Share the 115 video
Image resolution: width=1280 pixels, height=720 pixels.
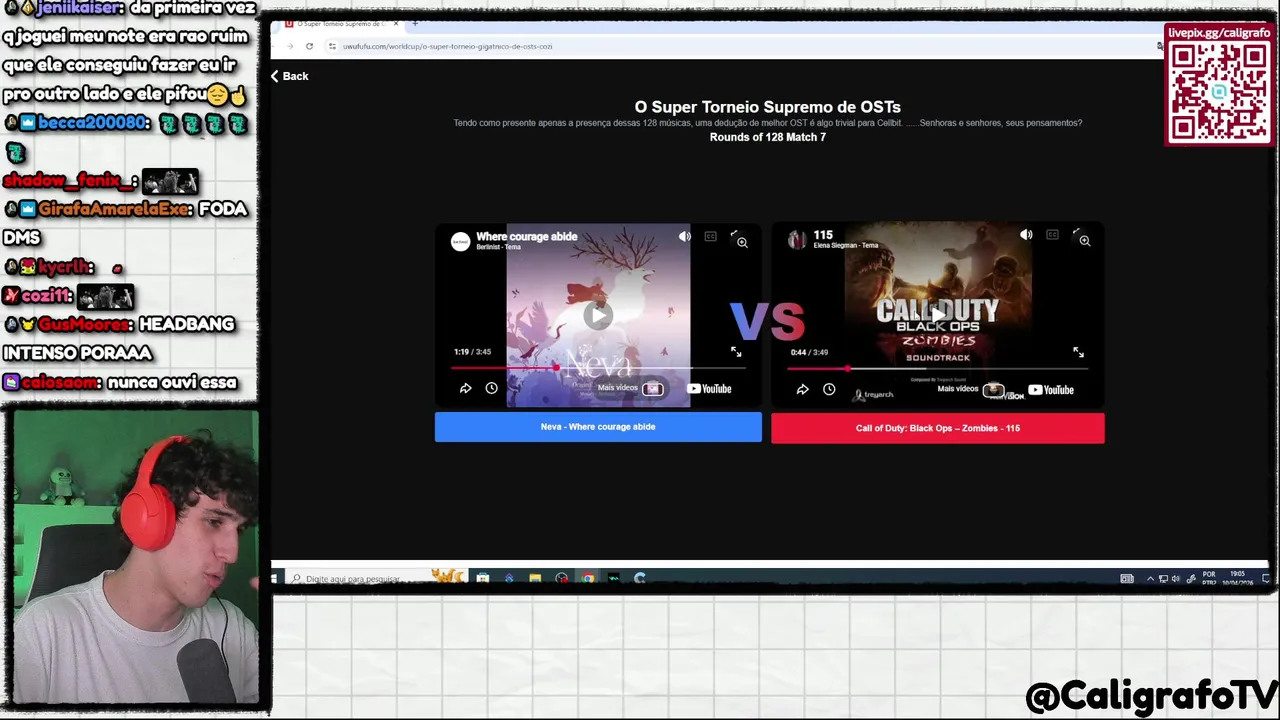(x=802, y=389)
